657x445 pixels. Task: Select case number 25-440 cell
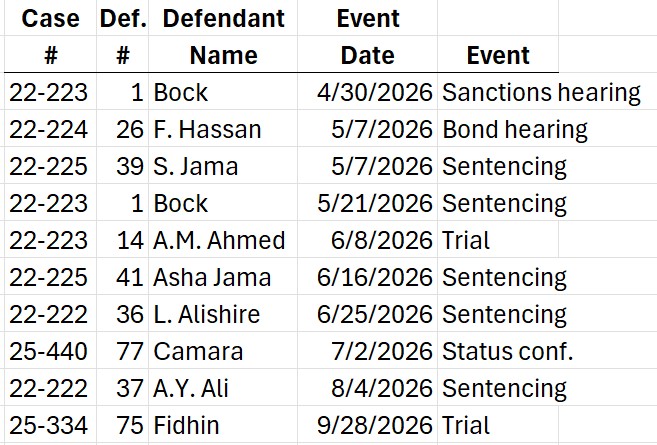[x=48, y=352]
